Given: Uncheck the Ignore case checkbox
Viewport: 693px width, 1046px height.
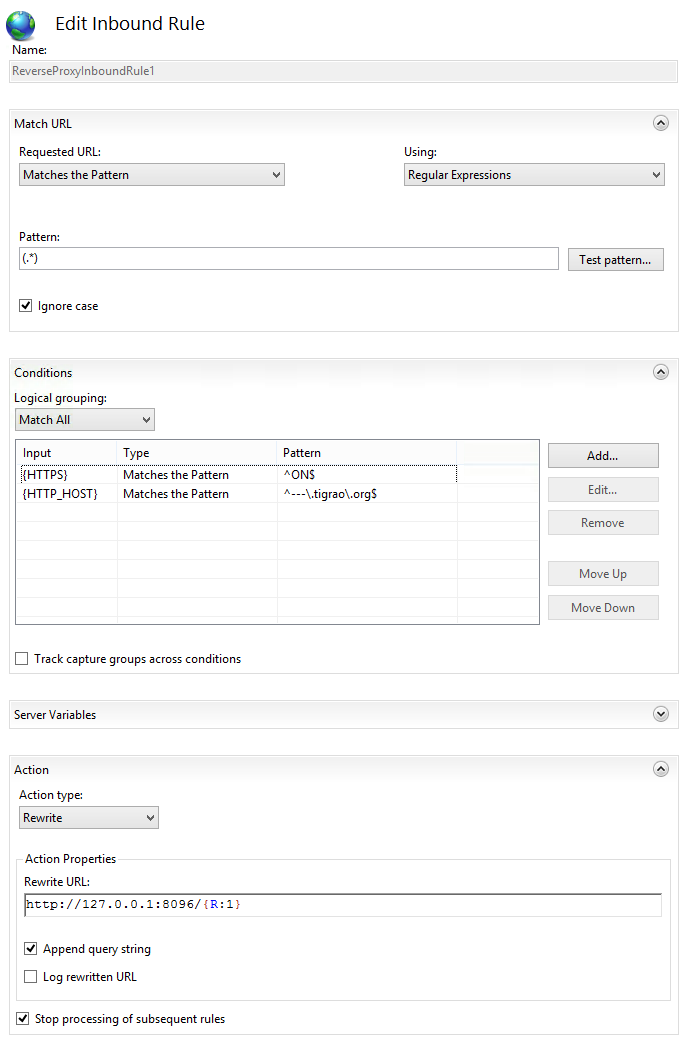Looking at the screenshot, I should click(x=25, y=306).
